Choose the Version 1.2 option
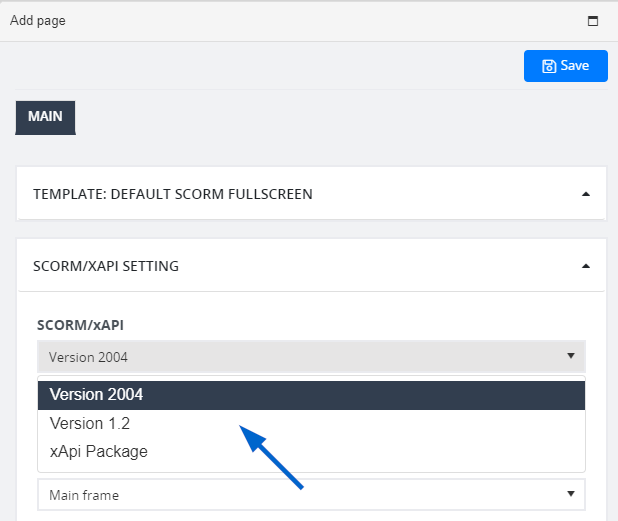Screen dimensions: 618x521 click(311, 424)
